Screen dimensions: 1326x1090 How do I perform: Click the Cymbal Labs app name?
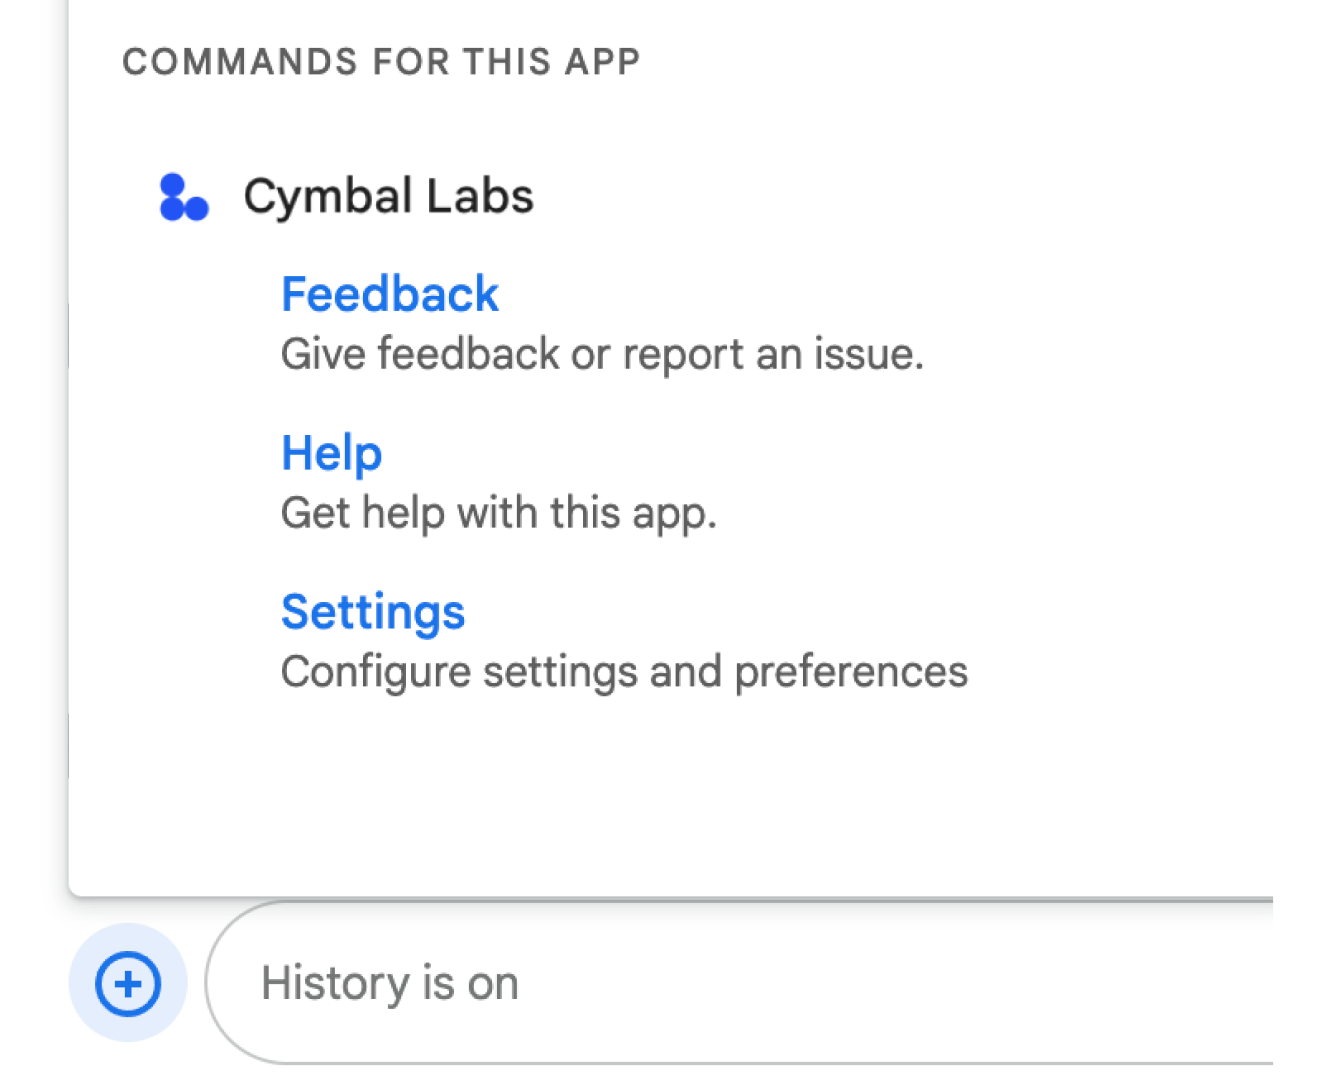(388, 196)
